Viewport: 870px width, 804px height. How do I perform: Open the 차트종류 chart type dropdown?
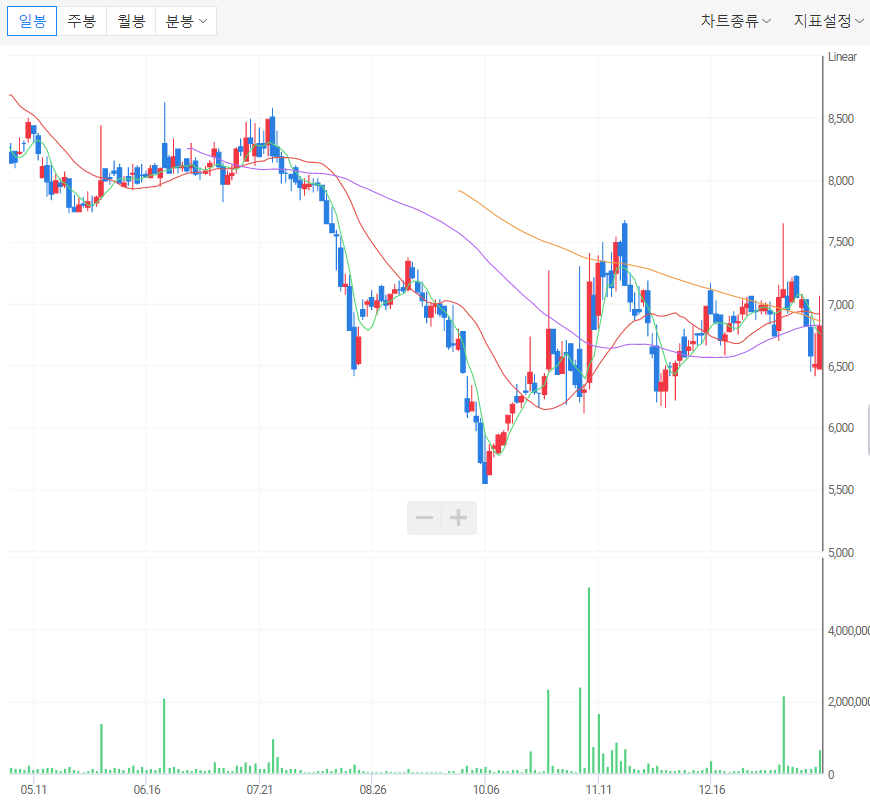click(735, 21)
